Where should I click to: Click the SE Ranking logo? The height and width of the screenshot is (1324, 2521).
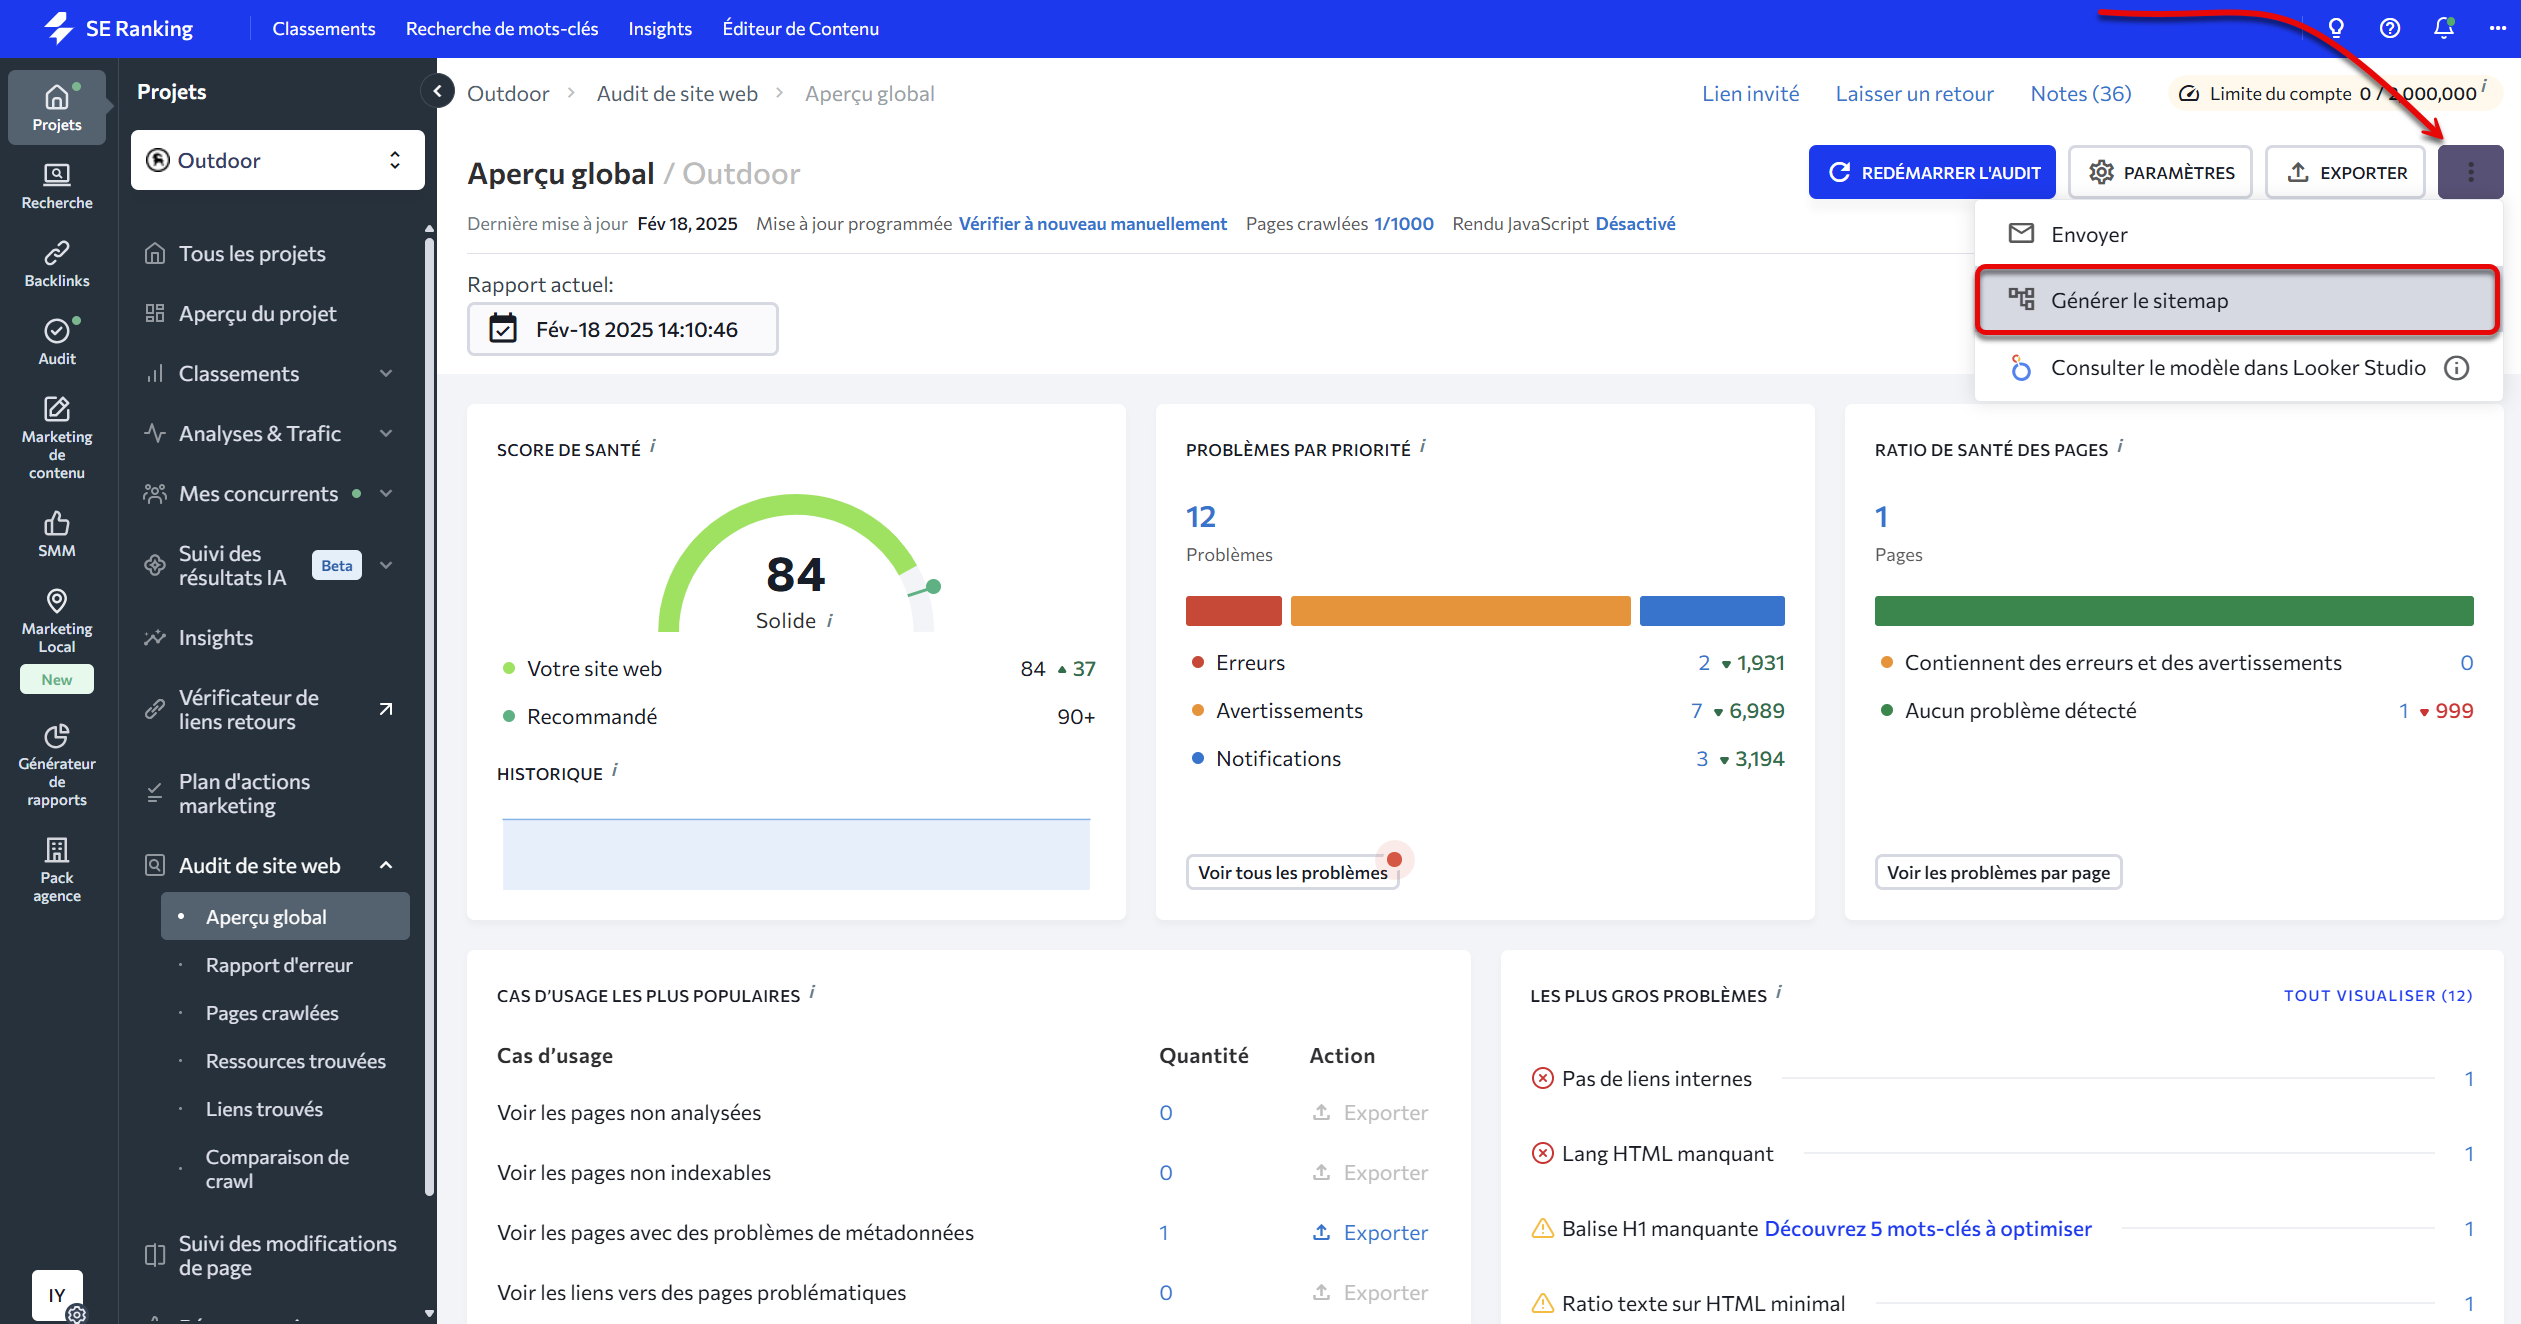118,28
